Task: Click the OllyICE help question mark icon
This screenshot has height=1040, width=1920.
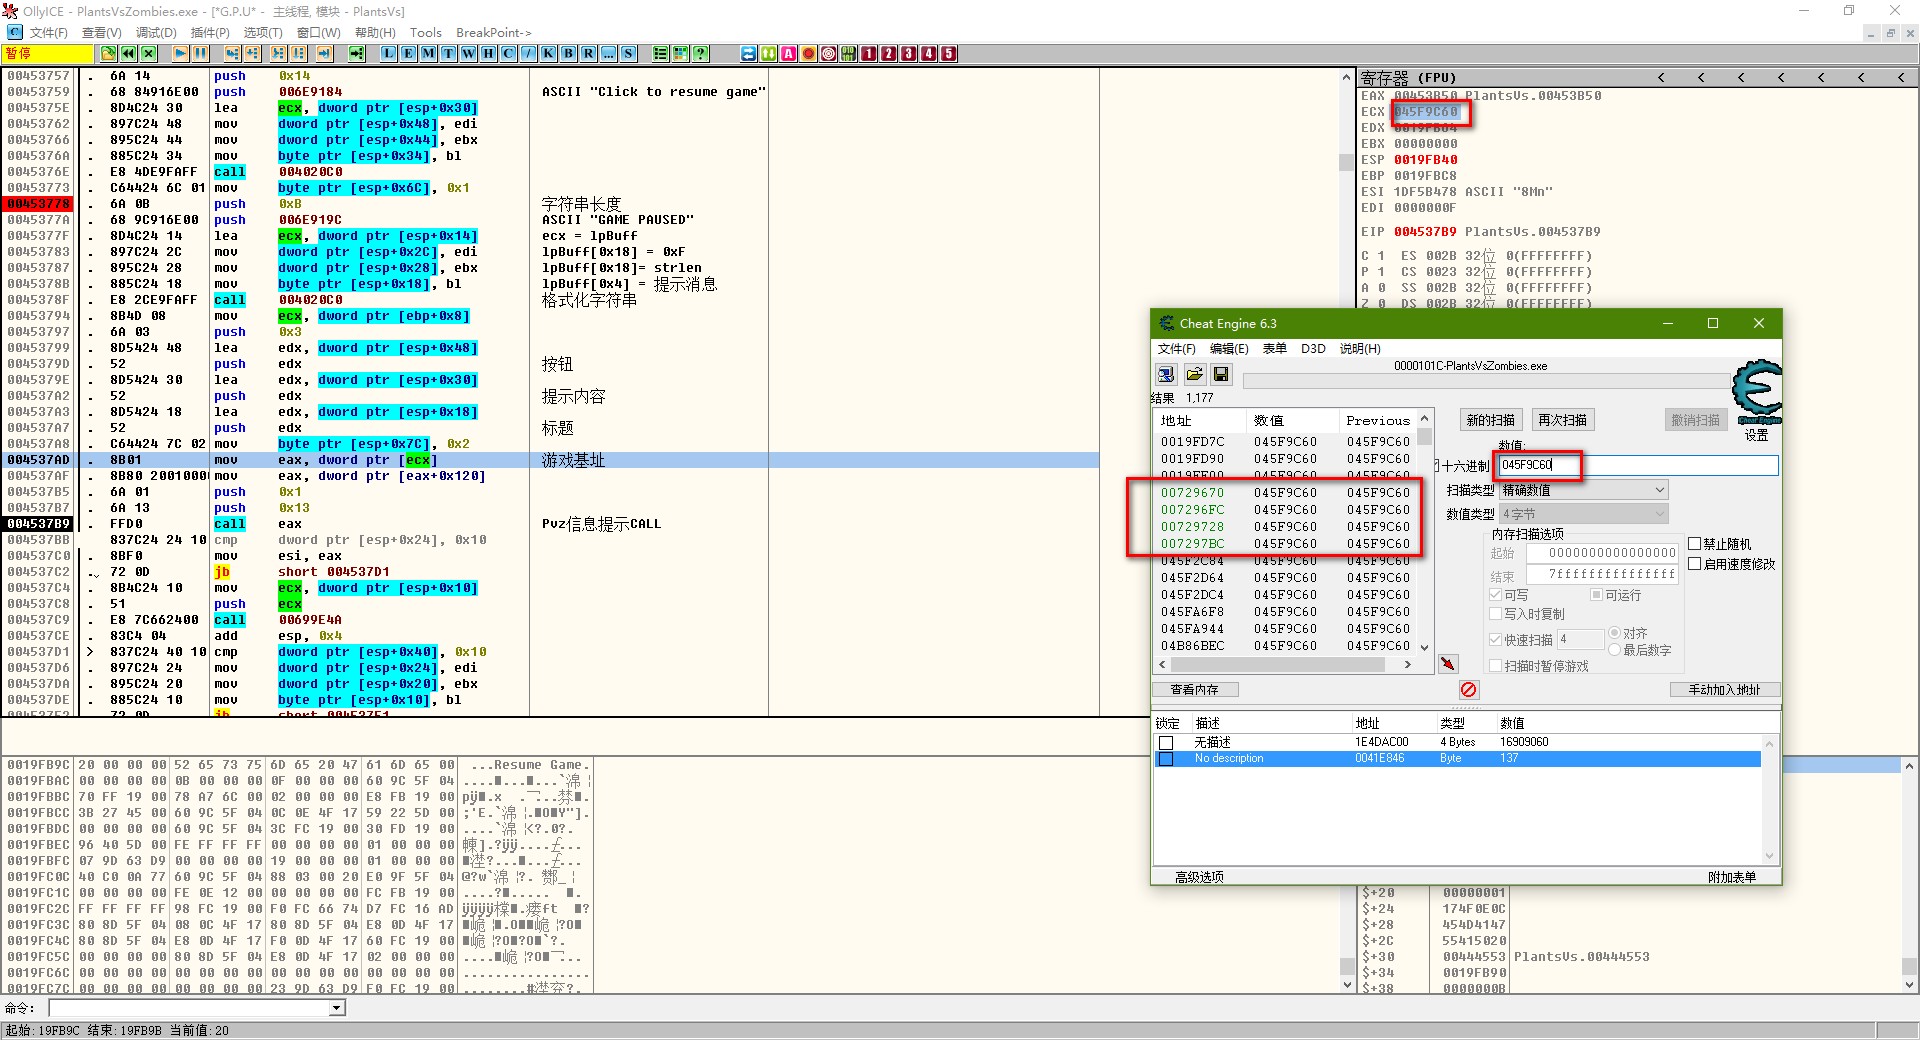Action: [700, 54]
